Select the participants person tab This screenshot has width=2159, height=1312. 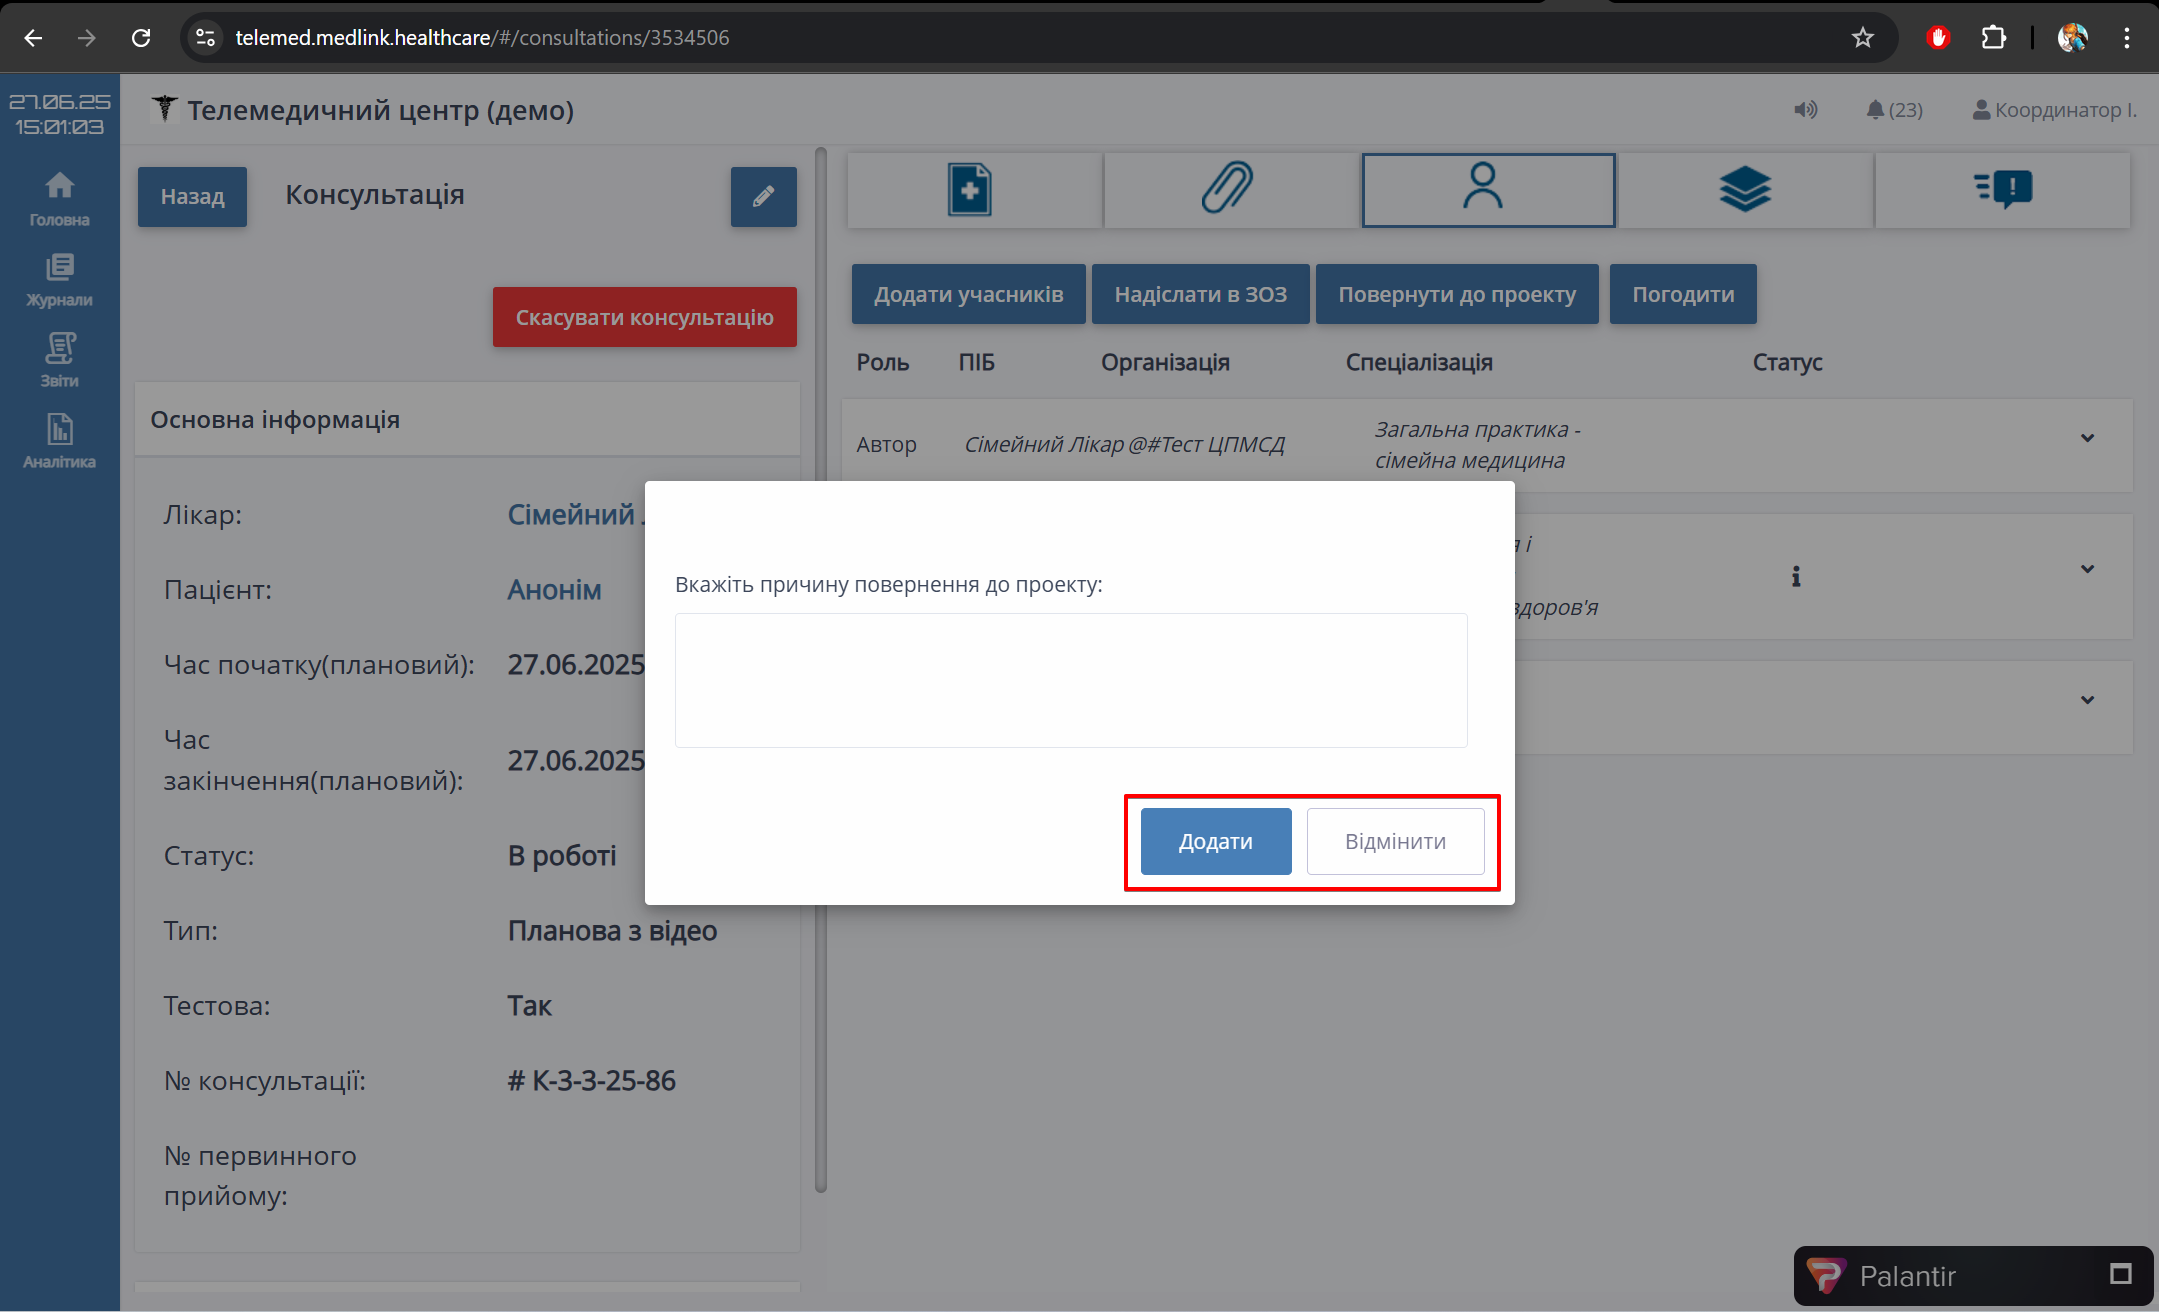pyautogui.click(x=1487, y=189)
